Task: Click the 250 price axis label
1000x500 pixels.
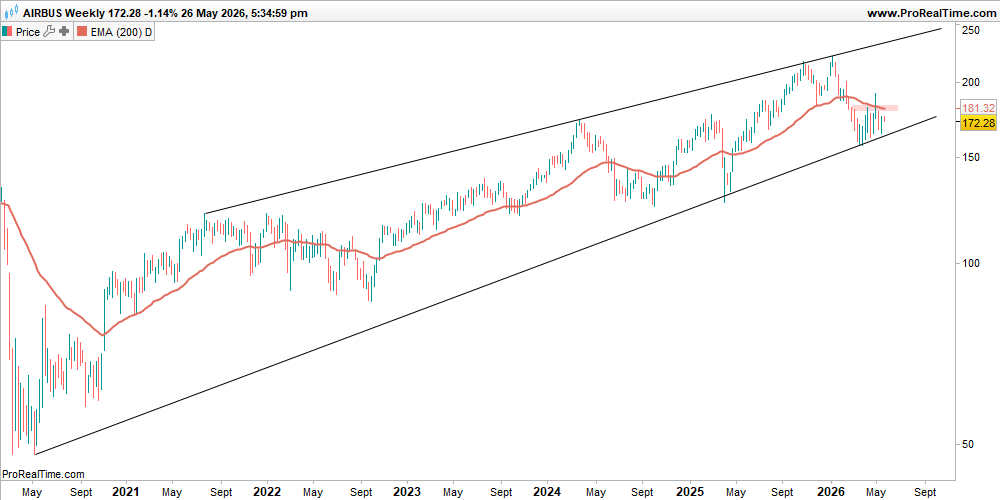Action: pyautogui.click(x=971, y=30)
